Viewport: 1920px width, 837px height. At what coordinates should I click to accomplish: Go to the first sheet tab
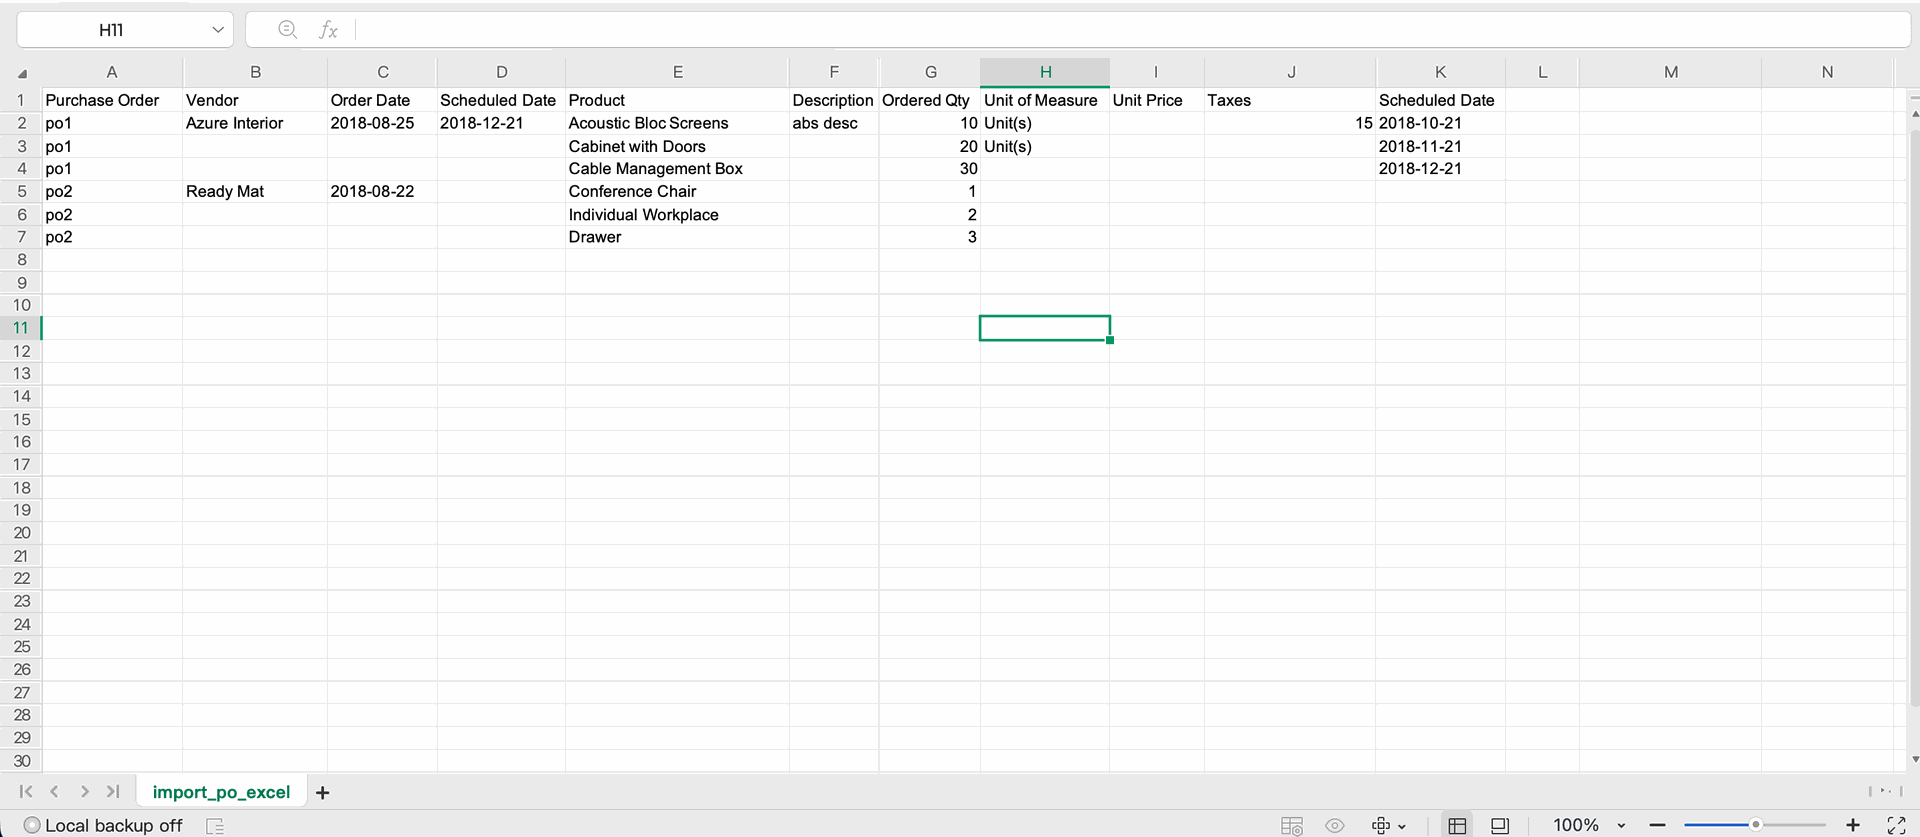(26, 792)
